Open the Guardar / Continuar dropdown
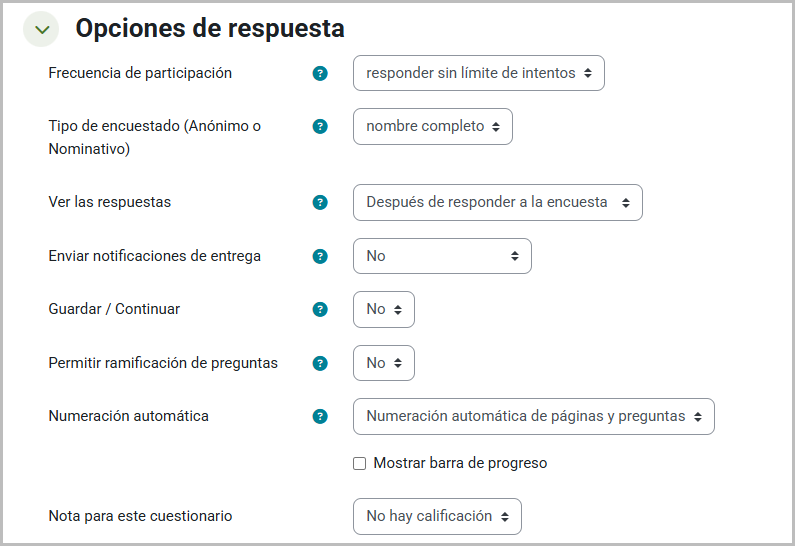This screenshot has width=795, height=546. click(383, 309)
